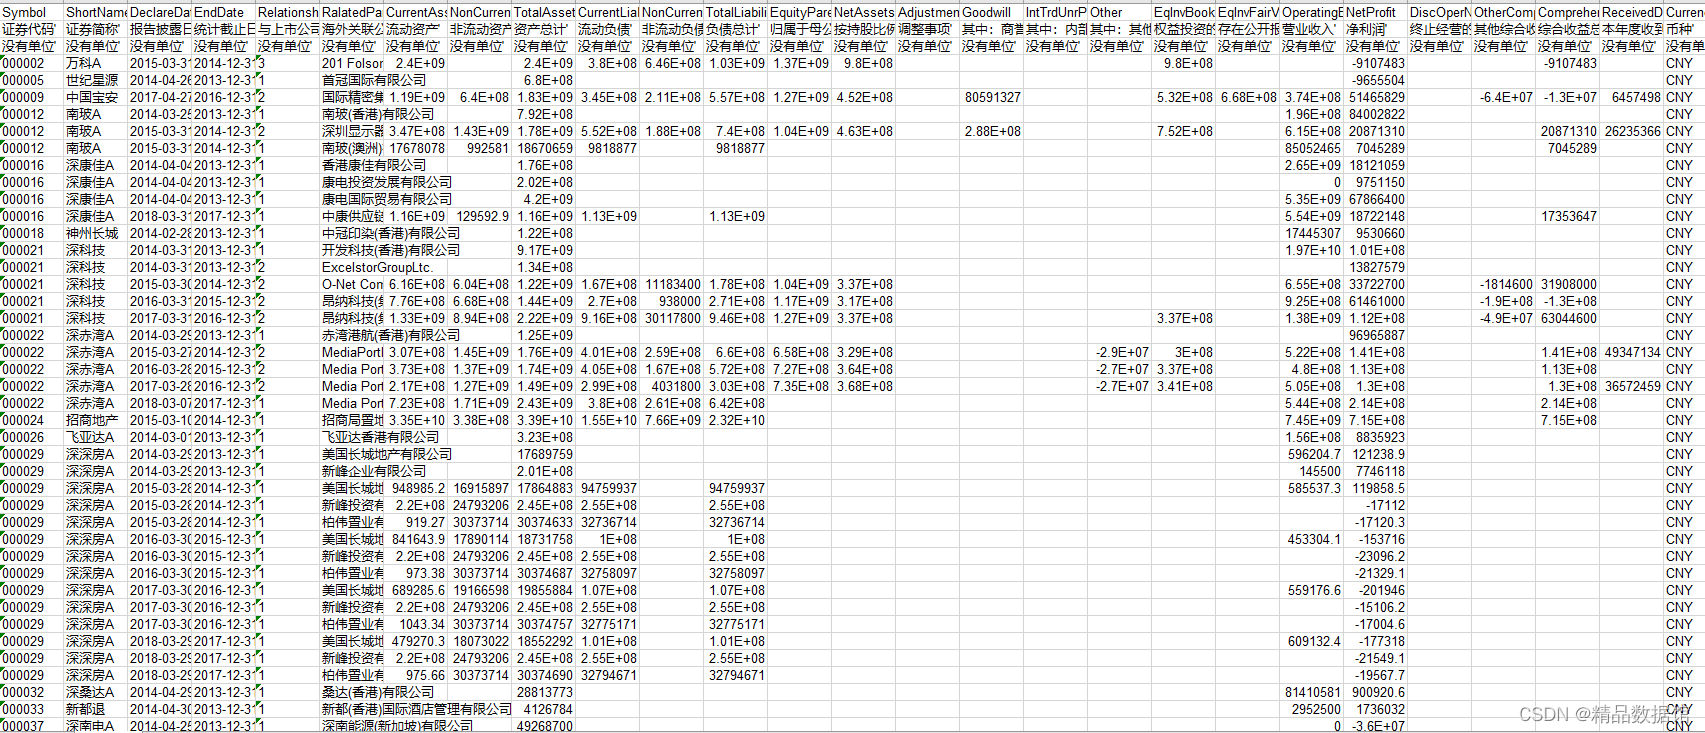Click the 康电国际贸易有限公司 cell
The image size is (1705, 733).
coord(387,199)
